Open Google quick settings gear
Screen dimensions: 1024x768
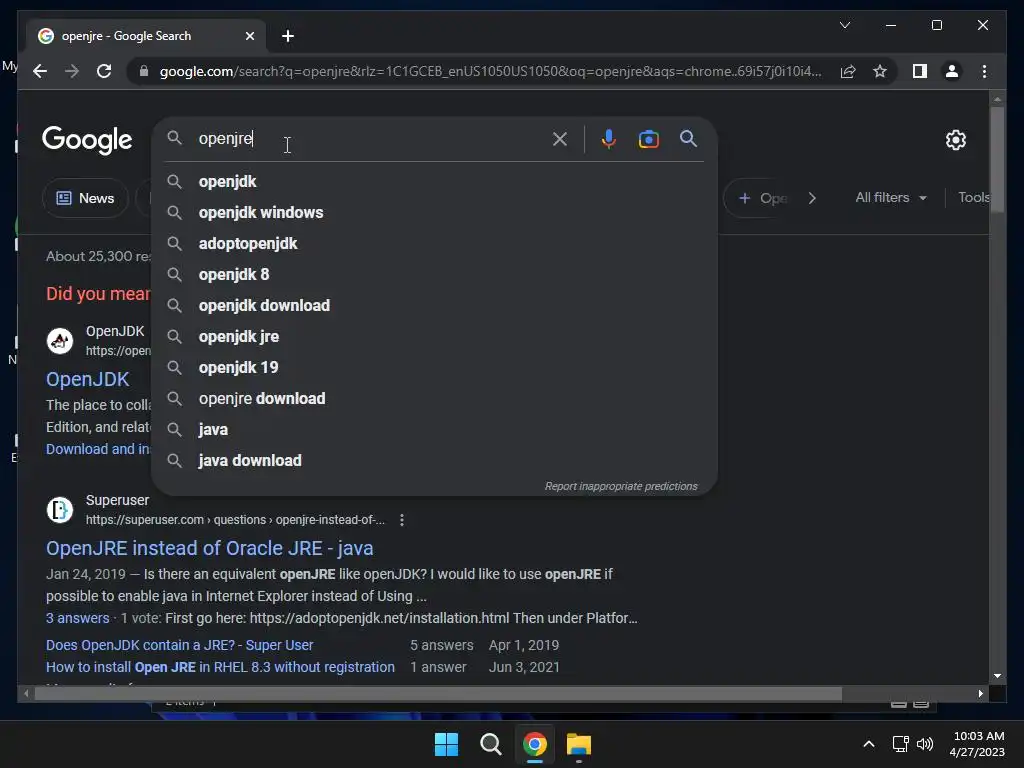coord(955,140)
